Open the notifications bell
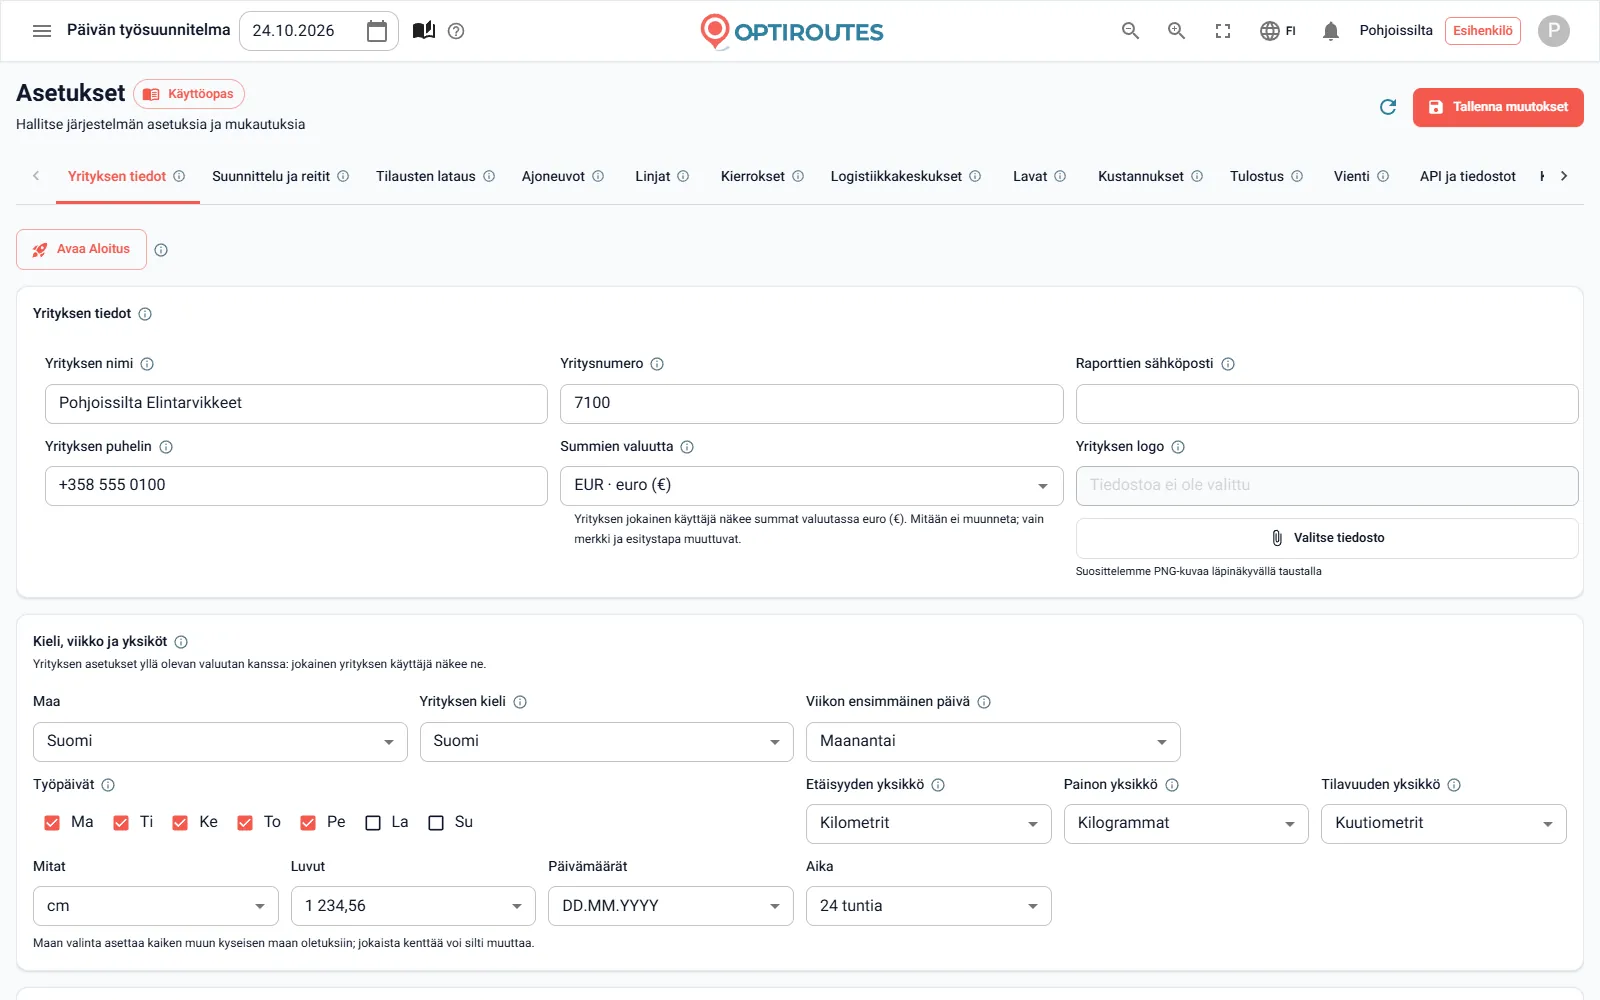1600x1000 pixels. click(1330, 31)
